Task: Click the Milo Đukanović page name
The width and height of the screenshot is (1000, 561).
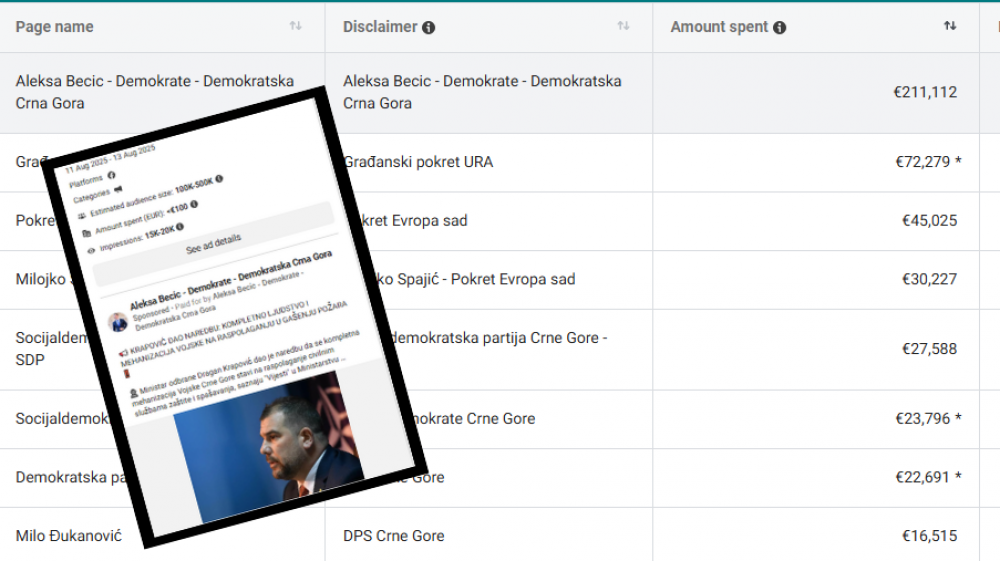Action: pyautogui.click(x=68, y=536)
